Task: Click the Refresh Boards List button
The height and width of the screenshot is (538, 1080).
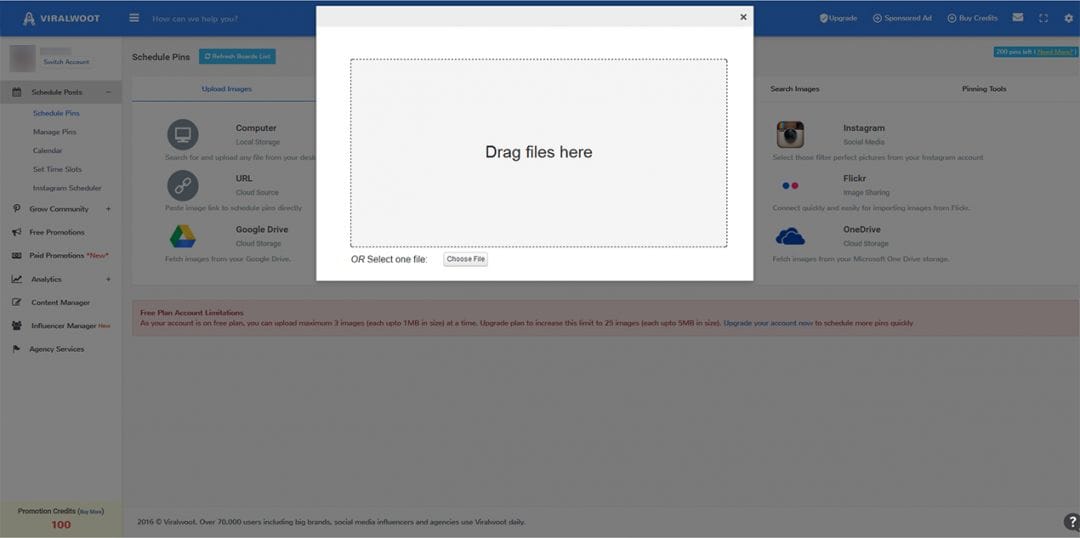Action: [x=238, y=56]
